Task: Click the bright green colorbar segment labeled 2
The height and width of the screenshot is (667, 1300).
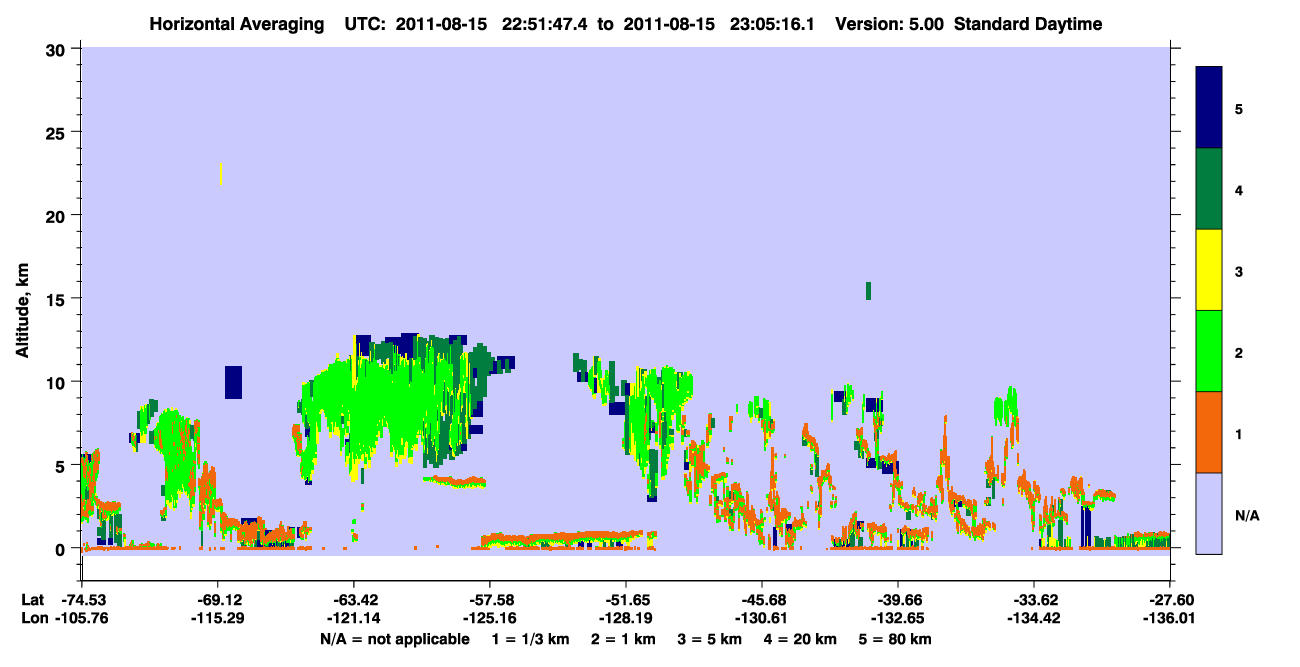Action: [x=1209, y=351]
